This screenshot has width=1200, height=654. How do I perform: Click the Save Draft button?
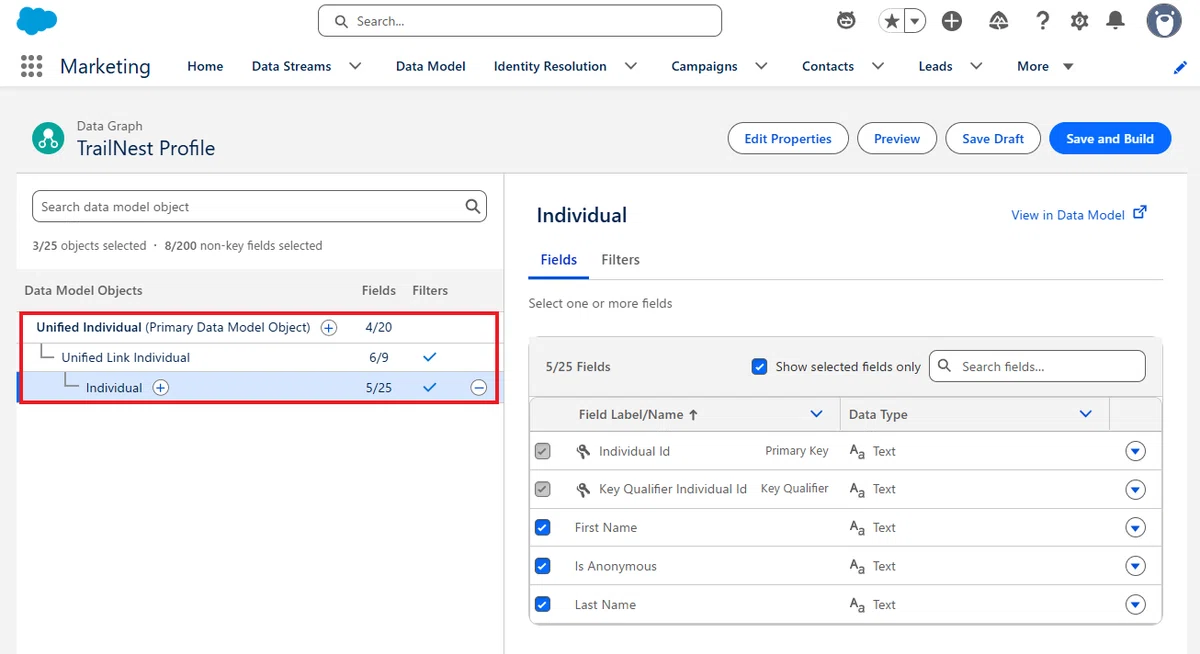[993, 139]
